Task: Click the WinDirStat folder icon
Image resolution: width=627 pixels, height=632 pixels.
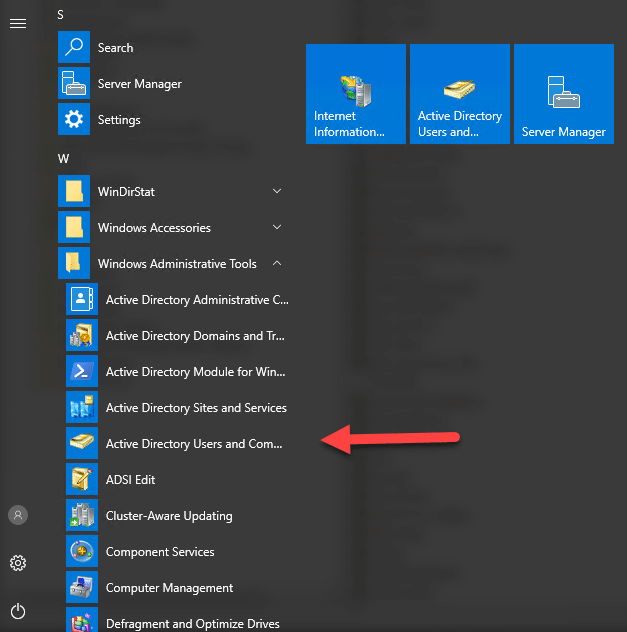Action: [x=74, y=191]
